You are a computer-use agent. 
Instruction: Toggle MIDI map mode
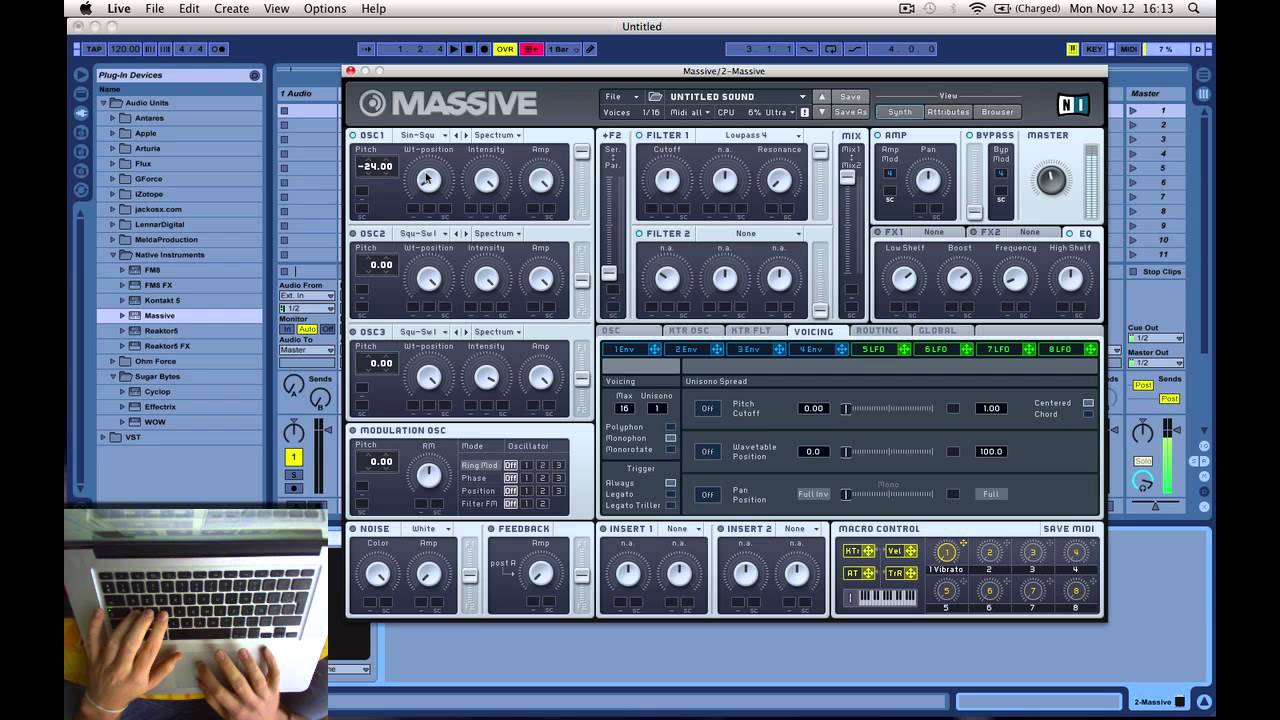[x=1129, y=49]
